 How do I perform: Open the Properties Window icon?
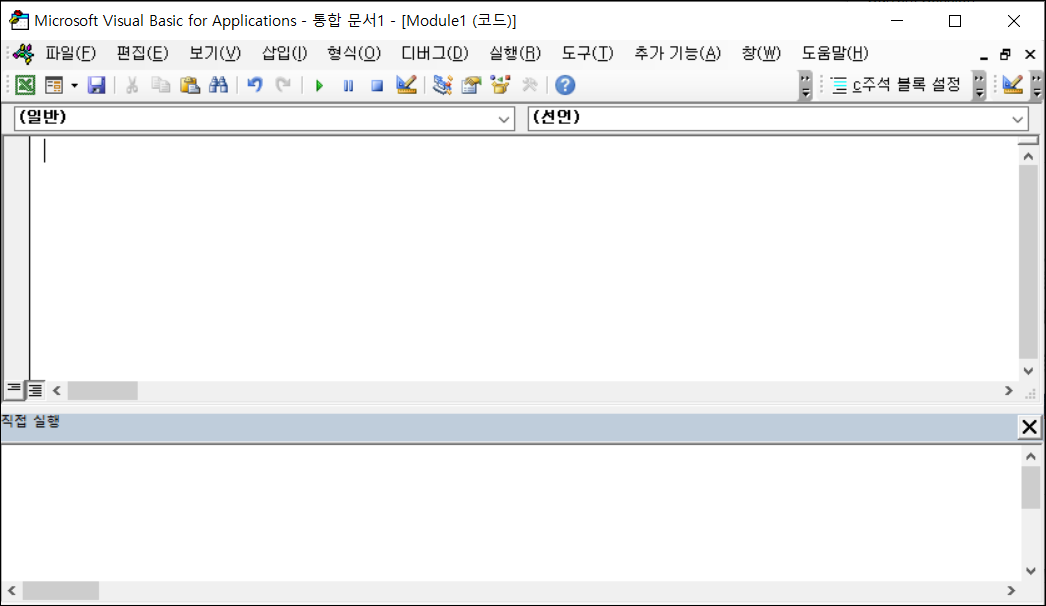point(471,85)
